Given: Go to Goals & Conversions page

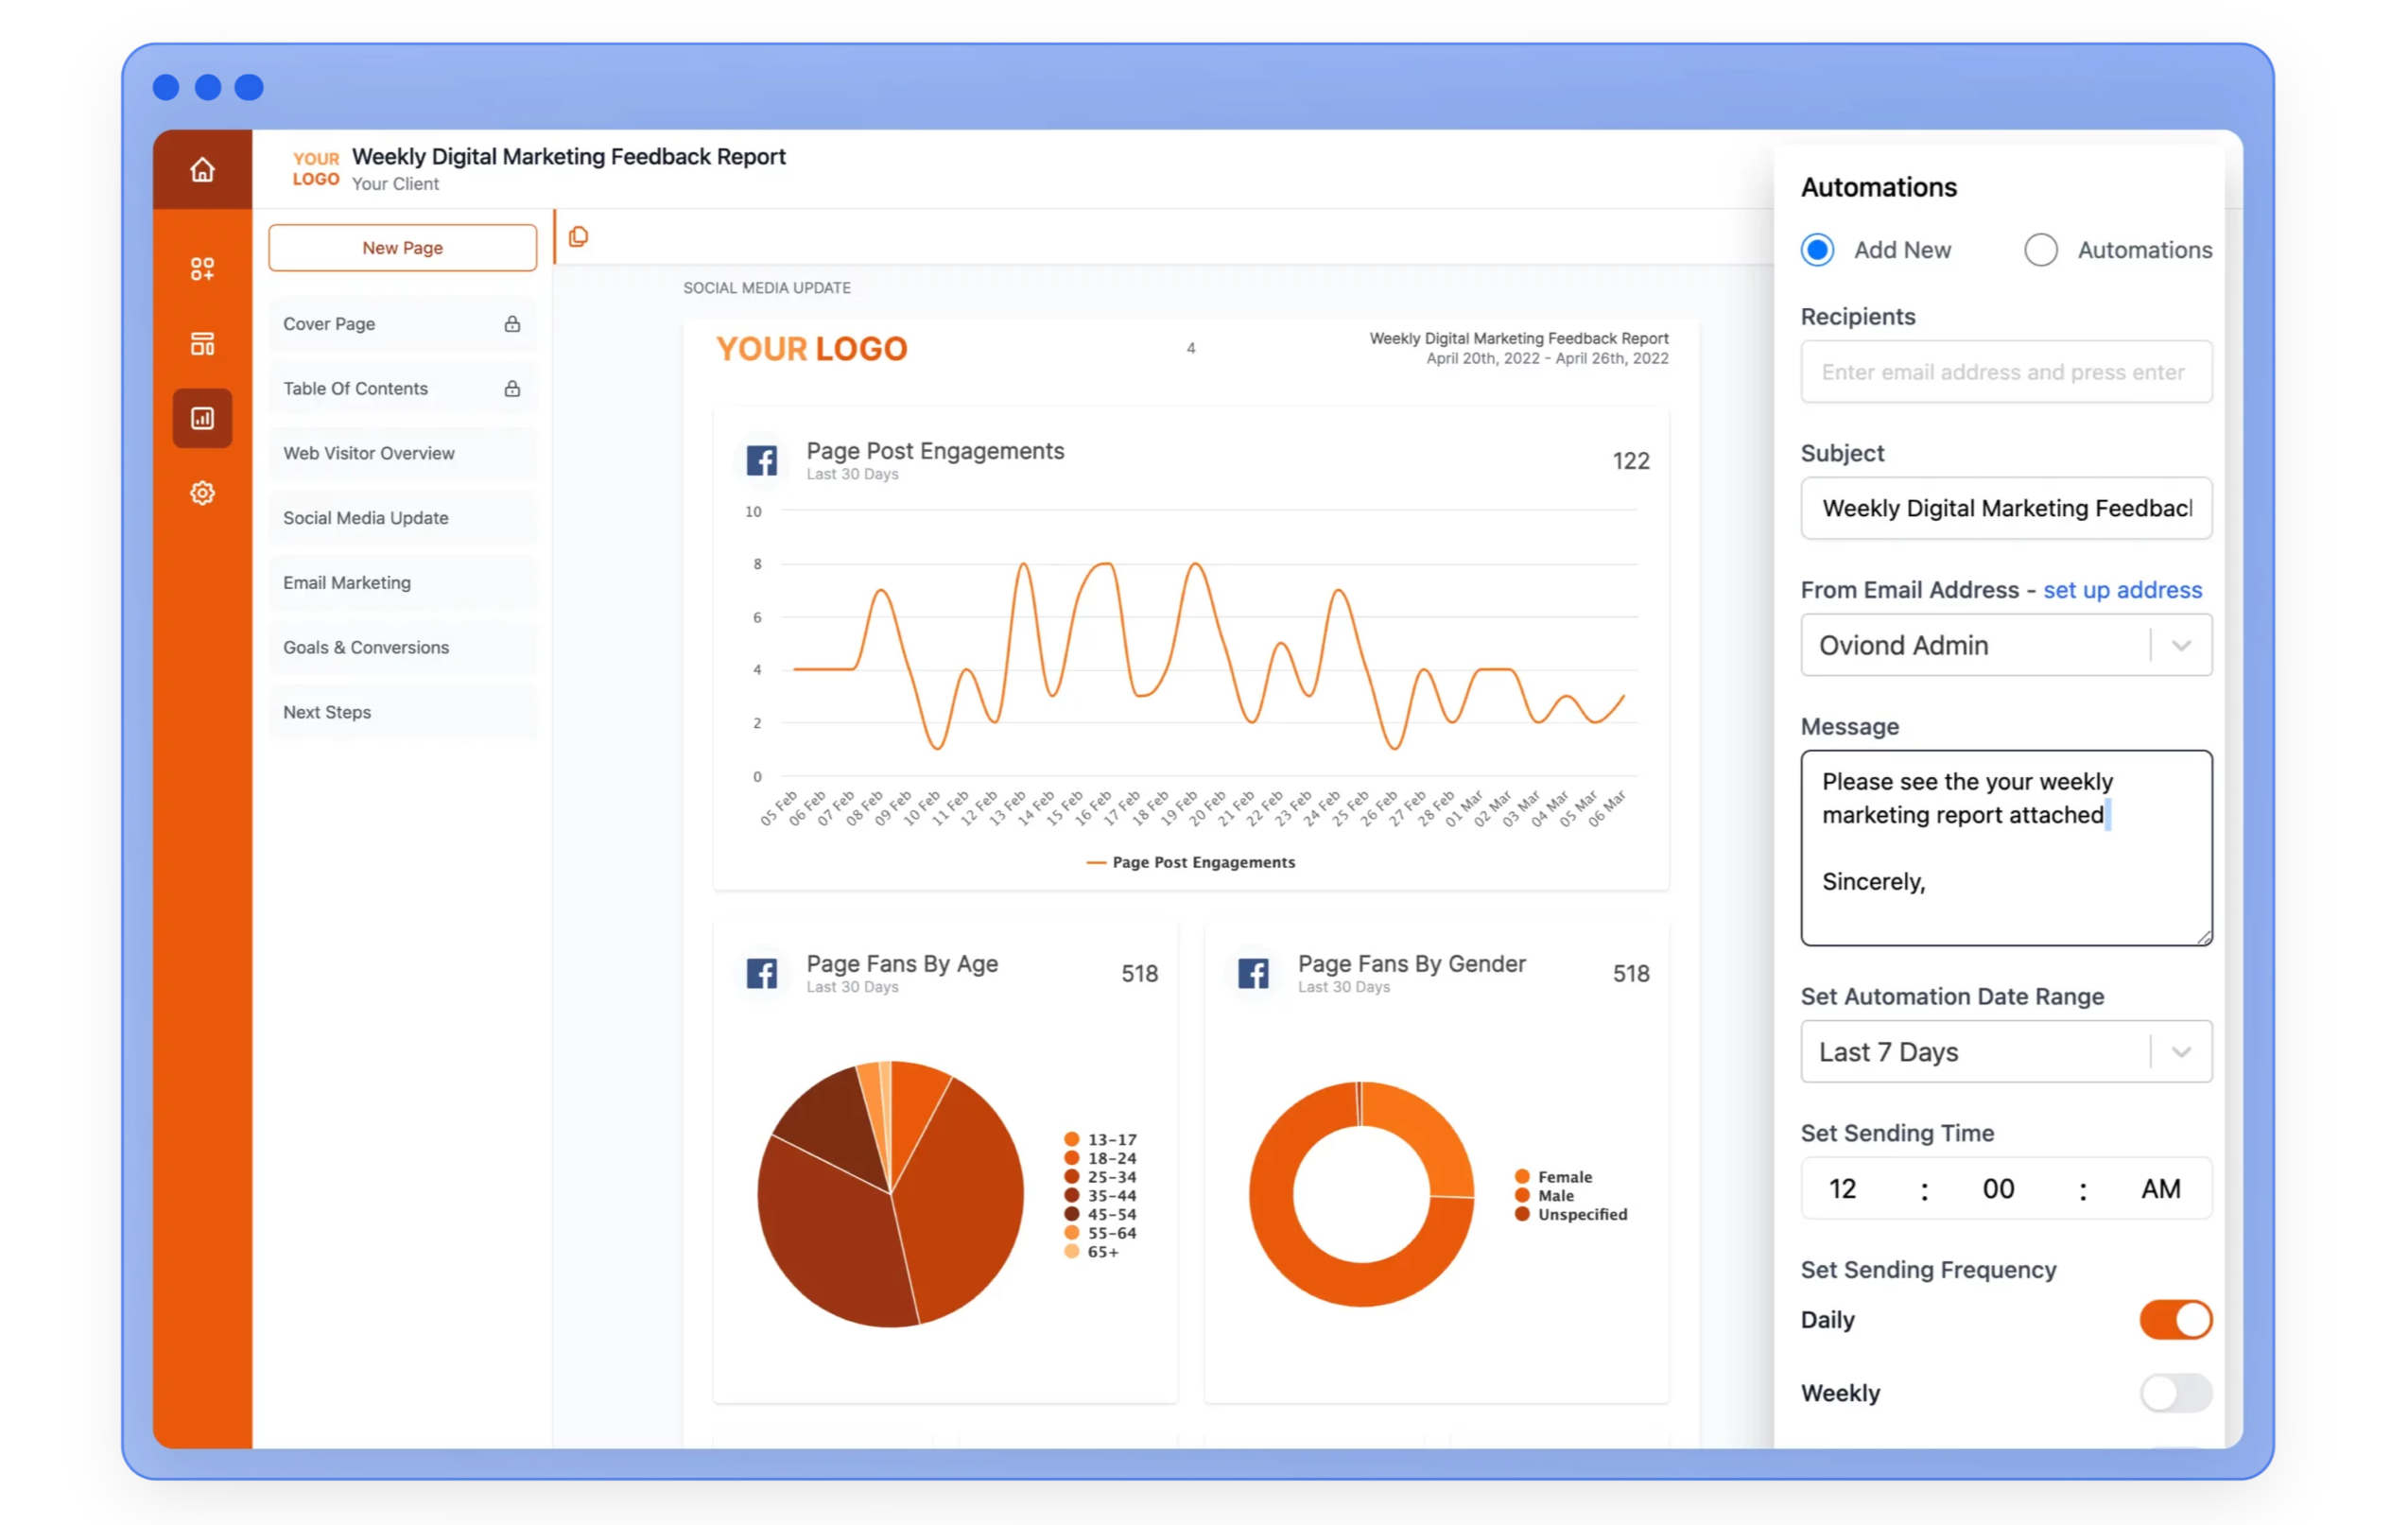Looking at the screenshot, I should (x=366, y=648).
